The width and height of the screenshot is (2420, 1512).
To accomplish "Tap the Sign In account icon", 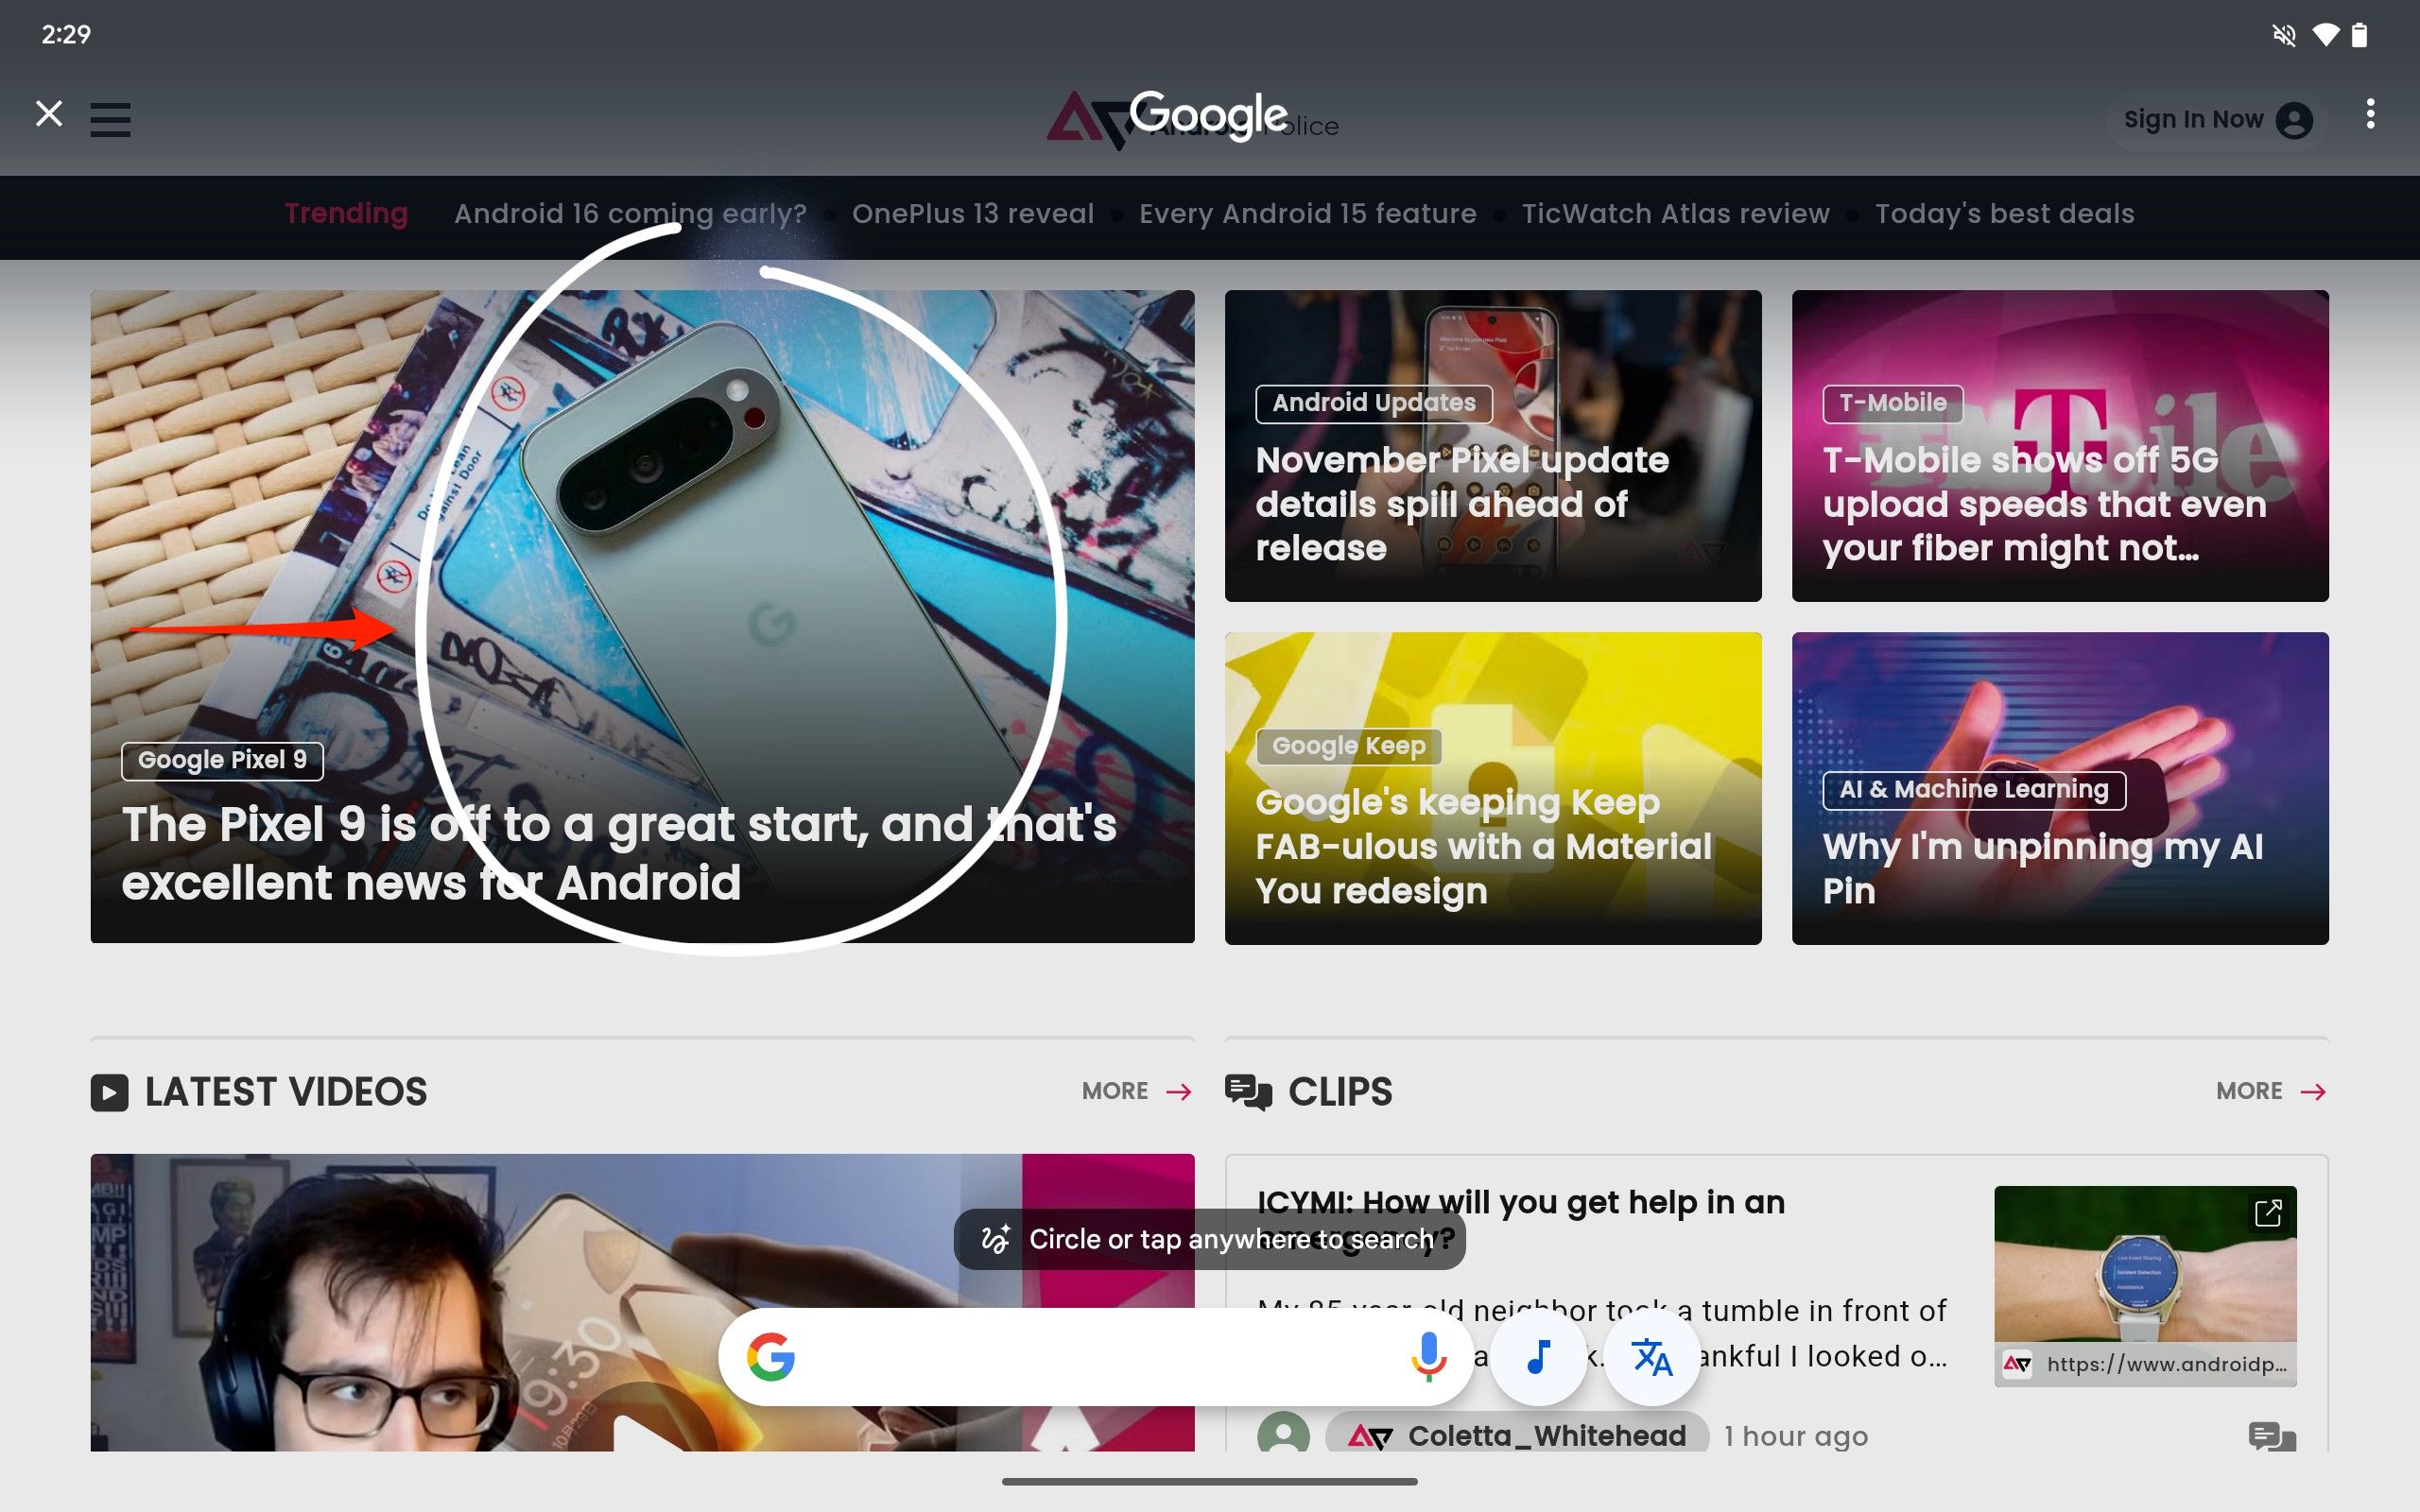I will [x=2296, y=117].
